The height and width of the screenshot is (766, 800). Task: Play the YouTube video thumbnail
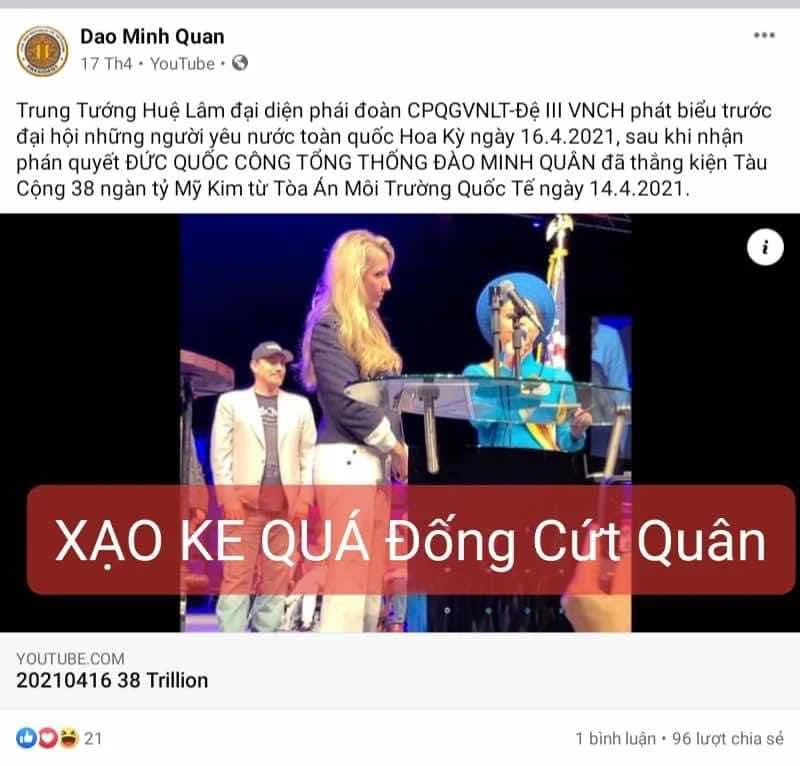(x=400, y=423)
